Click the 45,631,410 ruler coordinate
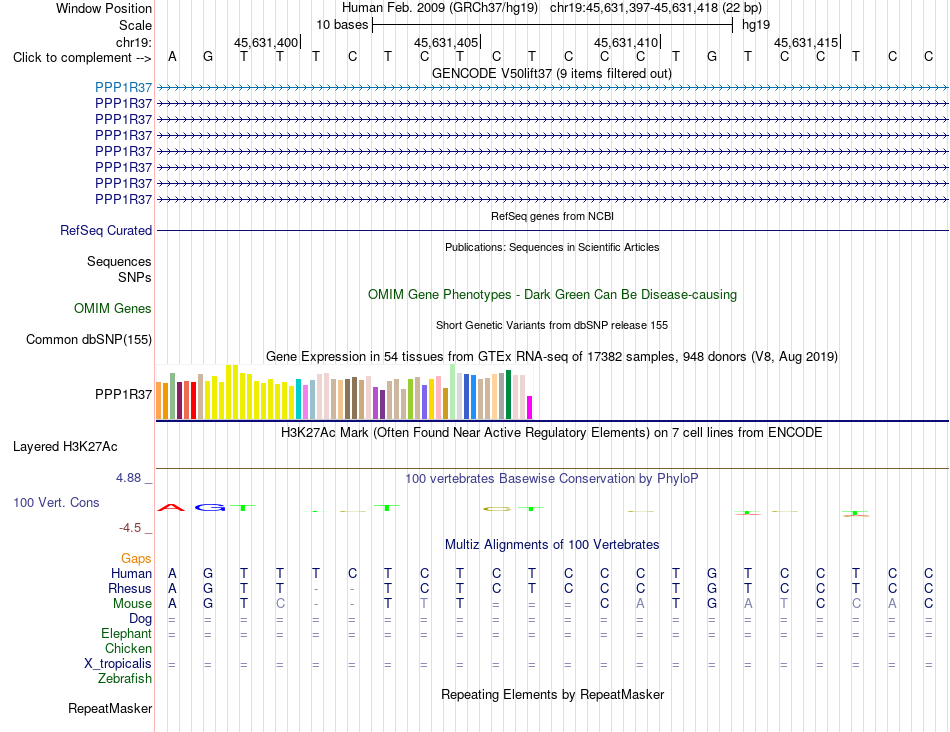This screenshot has height=732, width=950. click(626, 42)
